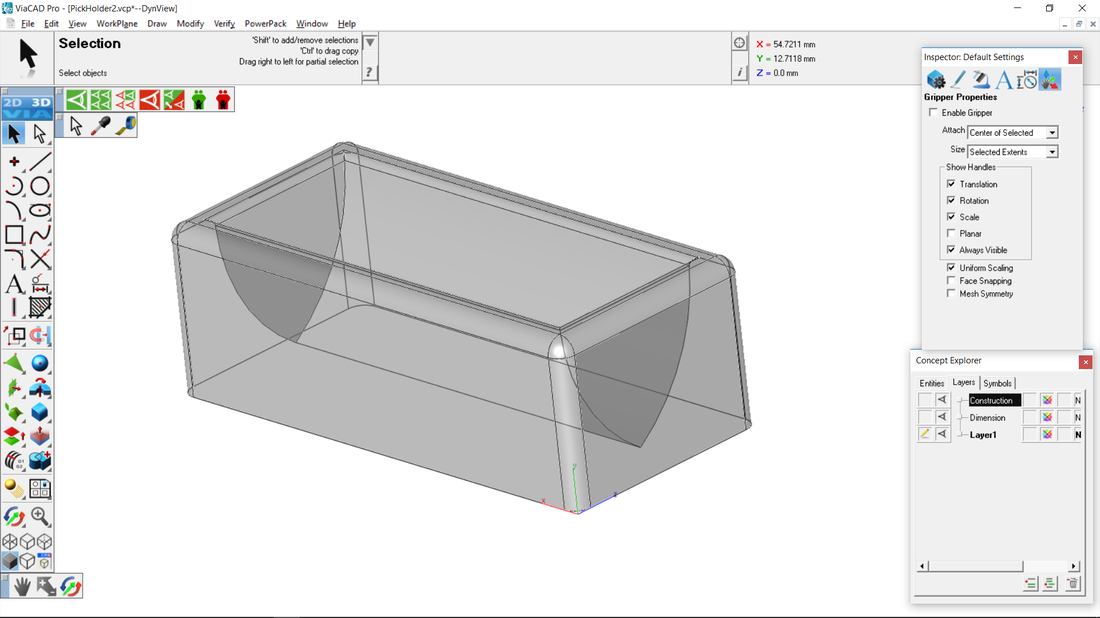The width and height of the screenshot is (1100, 618).
Task: Switch to the Symbols tab
Action: click(997, 383)
